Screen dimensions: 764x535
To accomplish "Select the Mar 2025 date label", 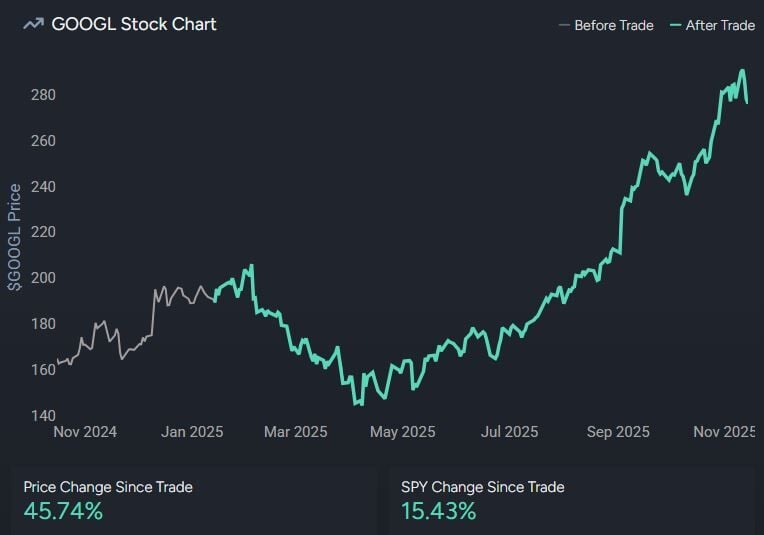I will [295, 432].
